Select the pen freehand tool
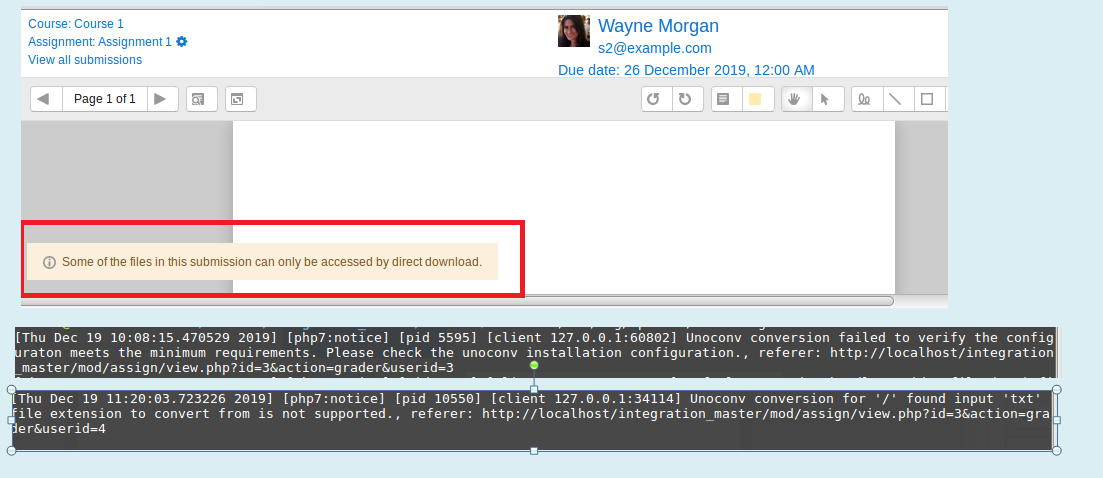Image resolution: width=1103 pixels, height=478 pixels. pyautogui.click(x=867, y=99)
